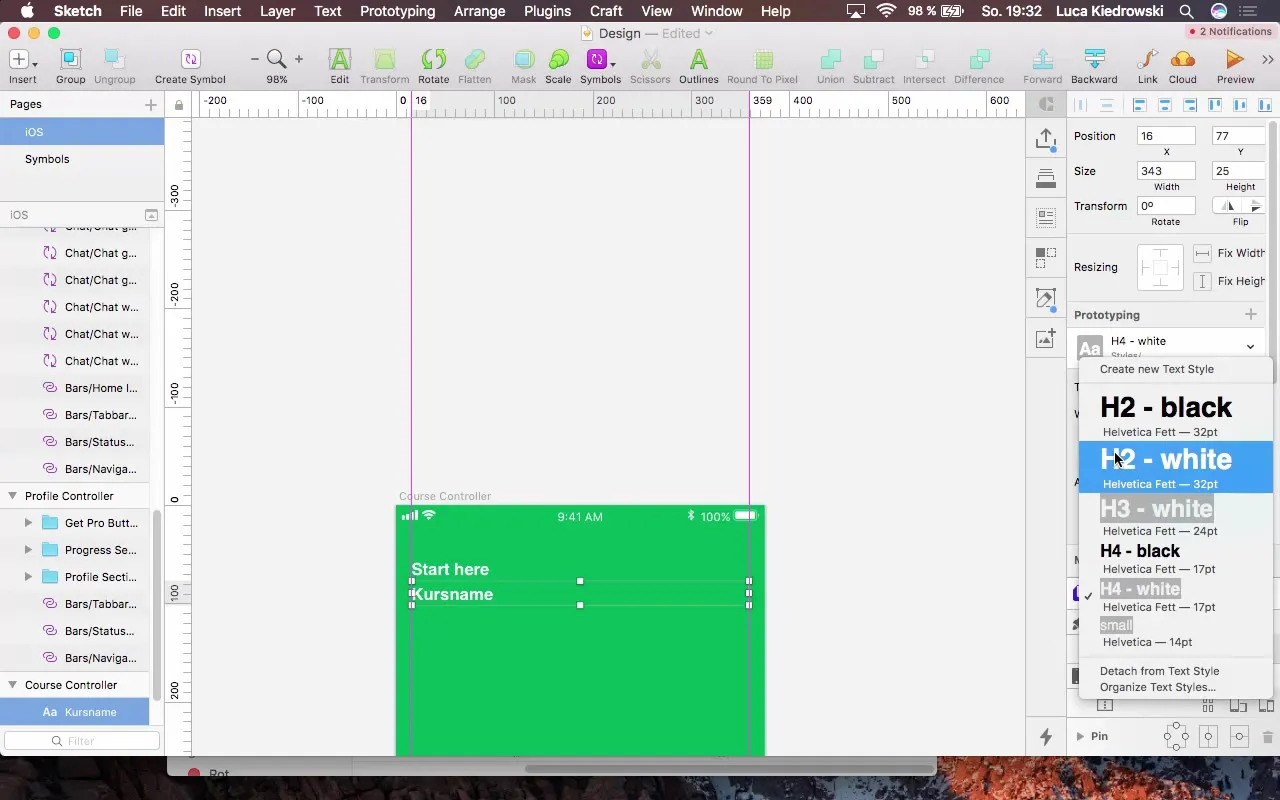Pin layer to all edges
Image resolution: width=1280 pixels, height=800 pixels.
pos(1176,737)
